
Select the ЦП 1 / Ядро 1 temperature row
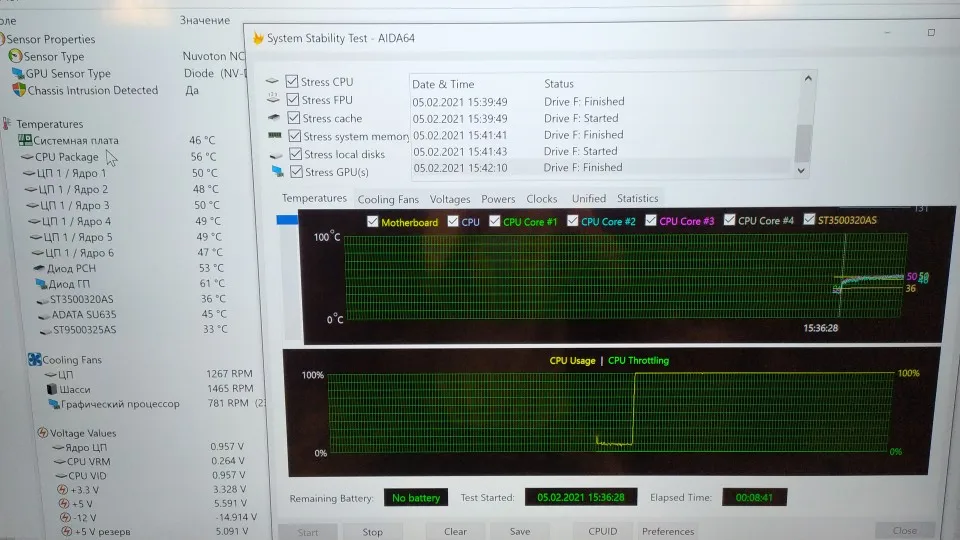tap(122, 173)
